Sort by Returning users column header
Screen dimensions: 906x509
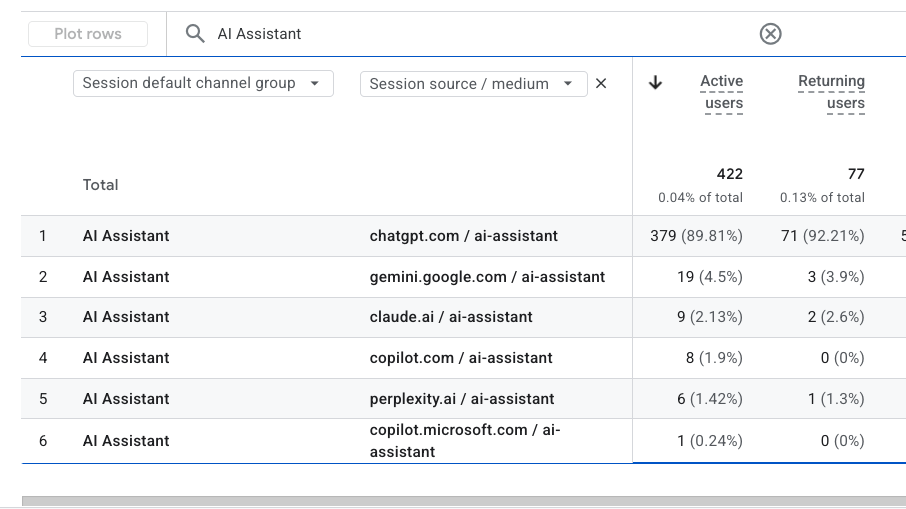(x=831, y=92)
